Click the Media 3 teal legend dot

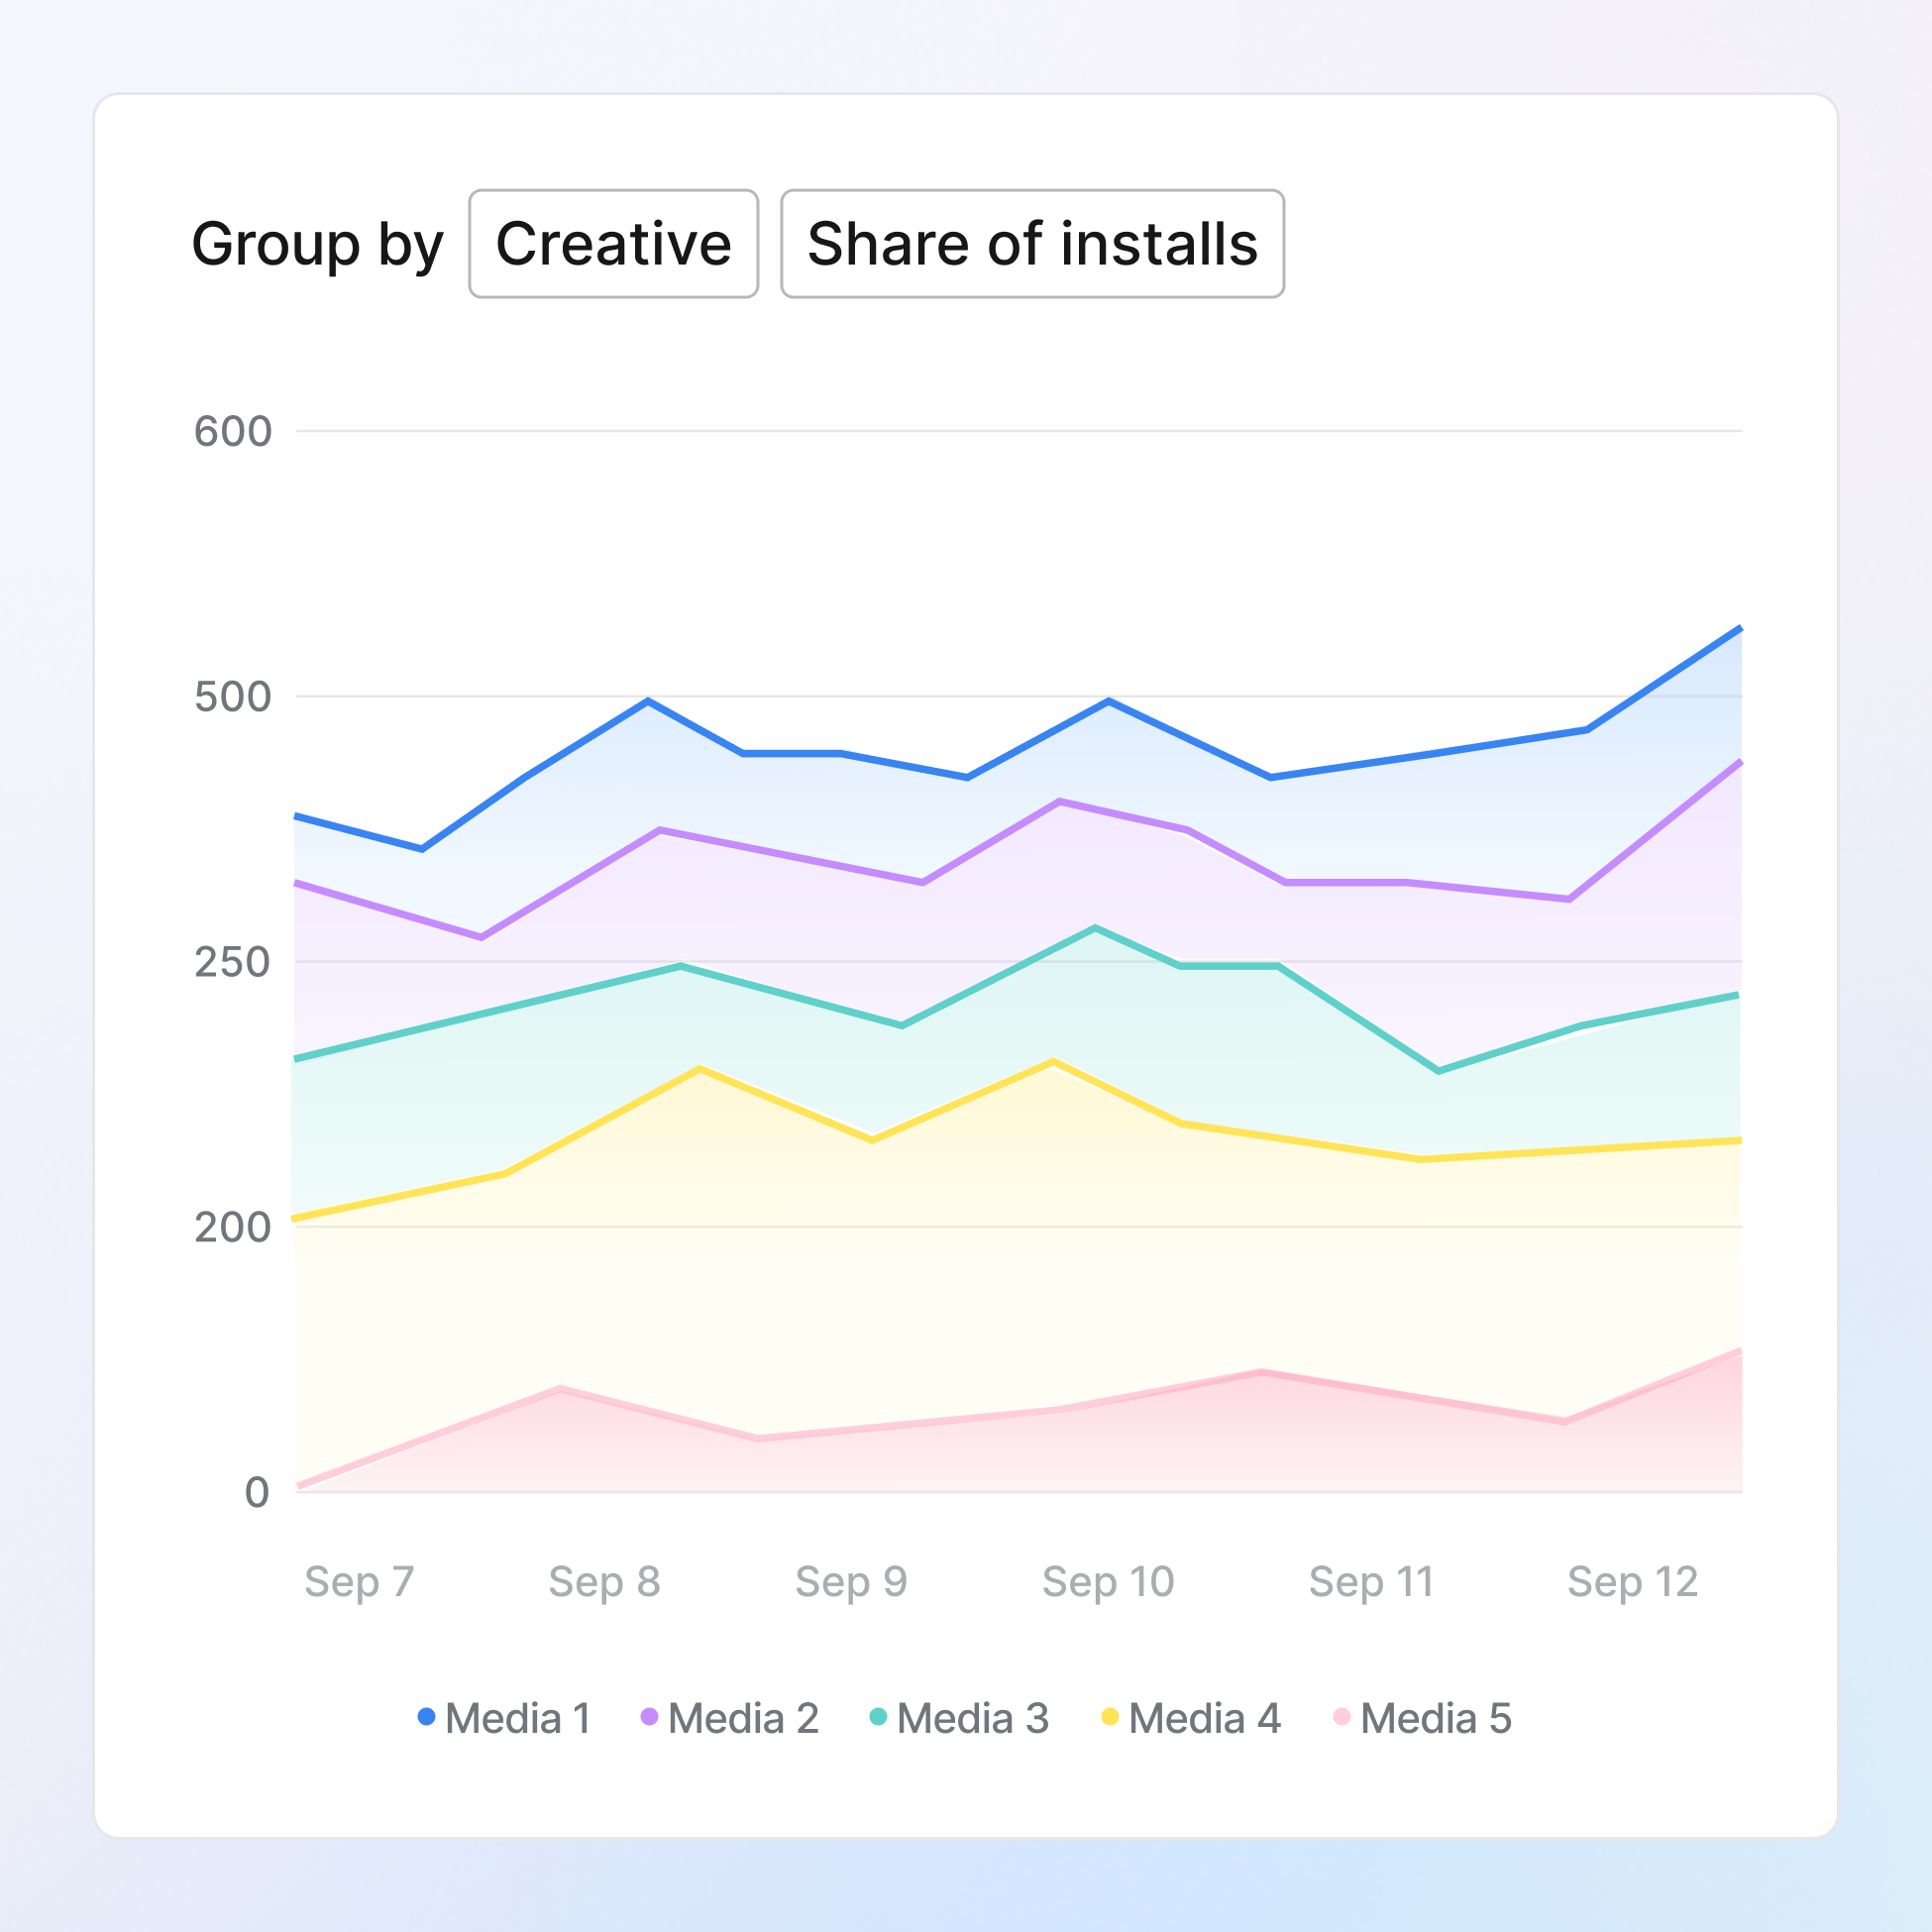[x=879, y=1718]
